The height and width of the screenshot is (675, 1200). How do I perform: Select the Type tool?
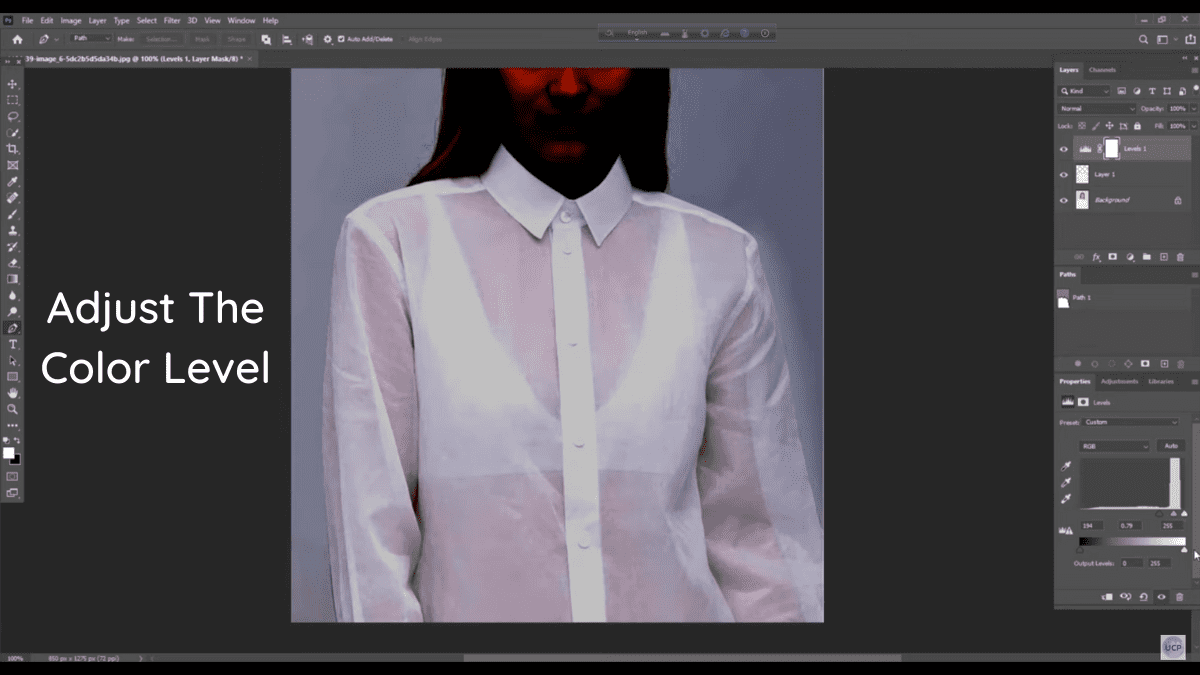(x=13, y=344)
